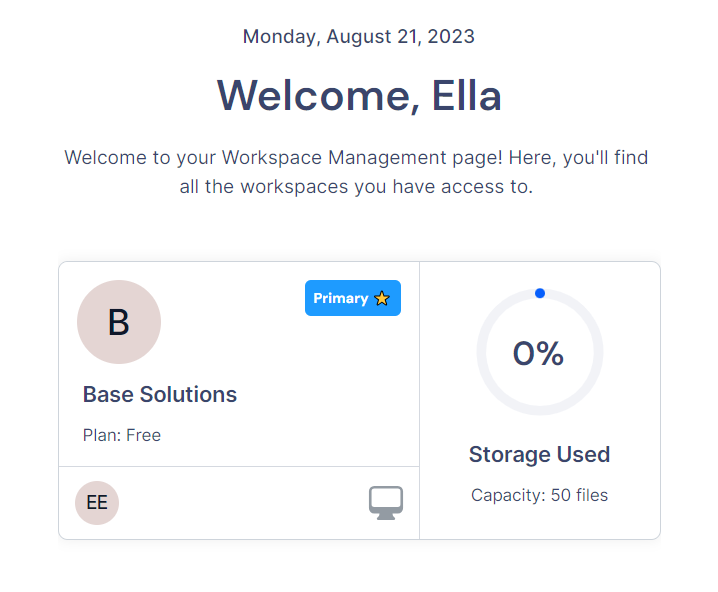Image resolution: width=718 pixels, height=592 pixels.
Task: Select the Storage Used heading
Action: [x=539, y=454]
